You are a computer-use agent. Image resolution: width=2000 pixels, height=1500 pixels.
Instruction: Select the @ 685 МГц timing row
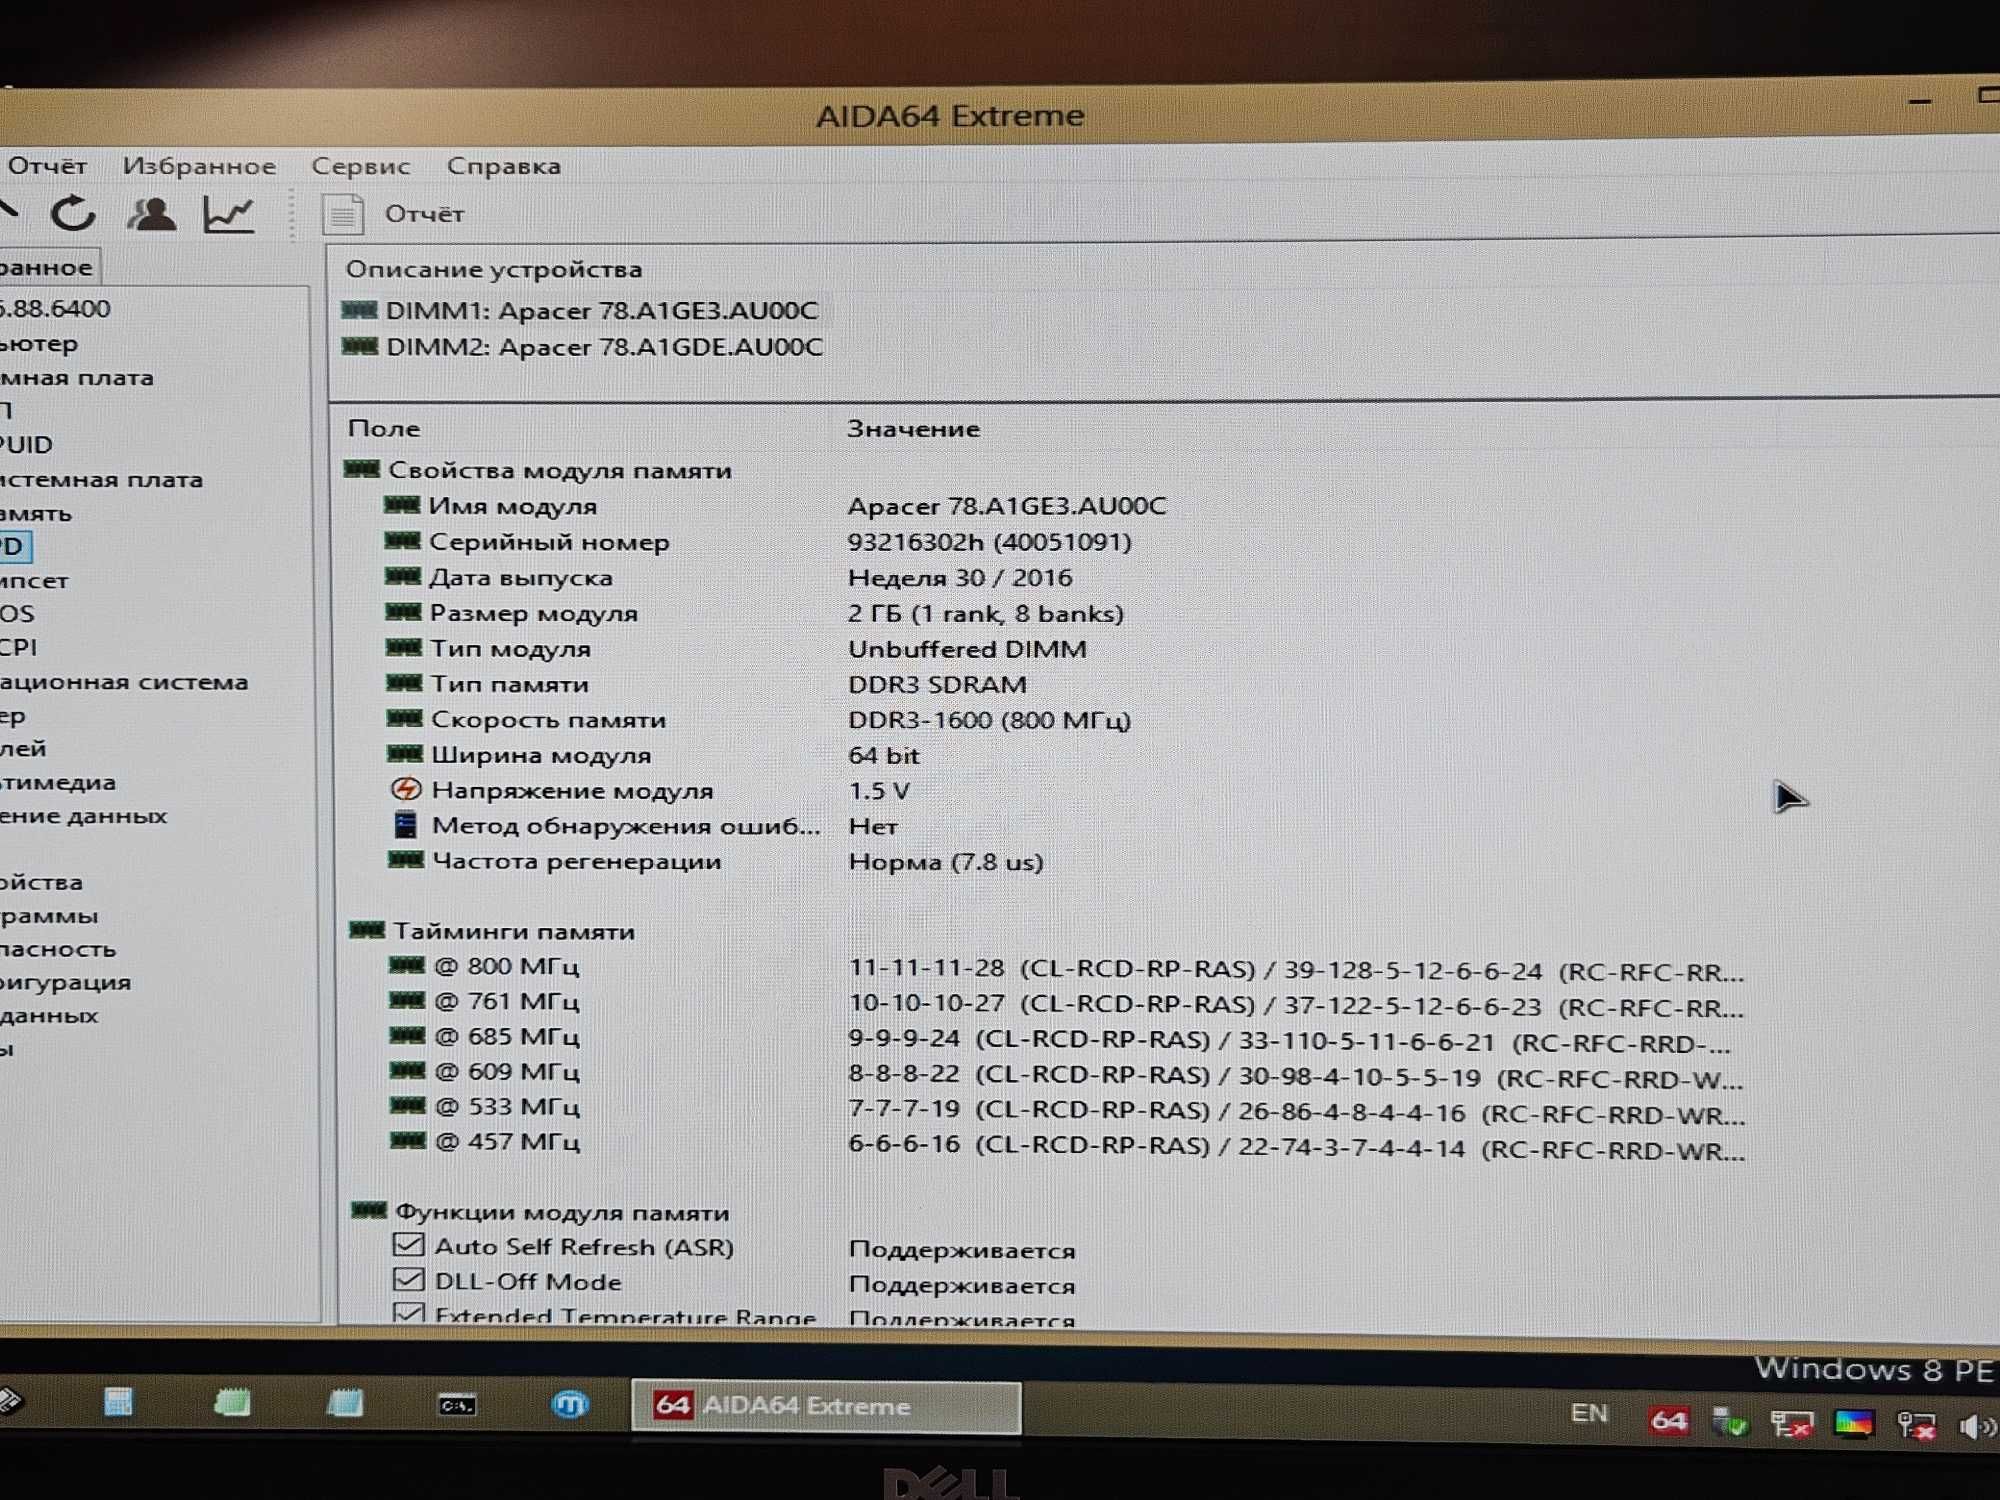[1060, 1038]
